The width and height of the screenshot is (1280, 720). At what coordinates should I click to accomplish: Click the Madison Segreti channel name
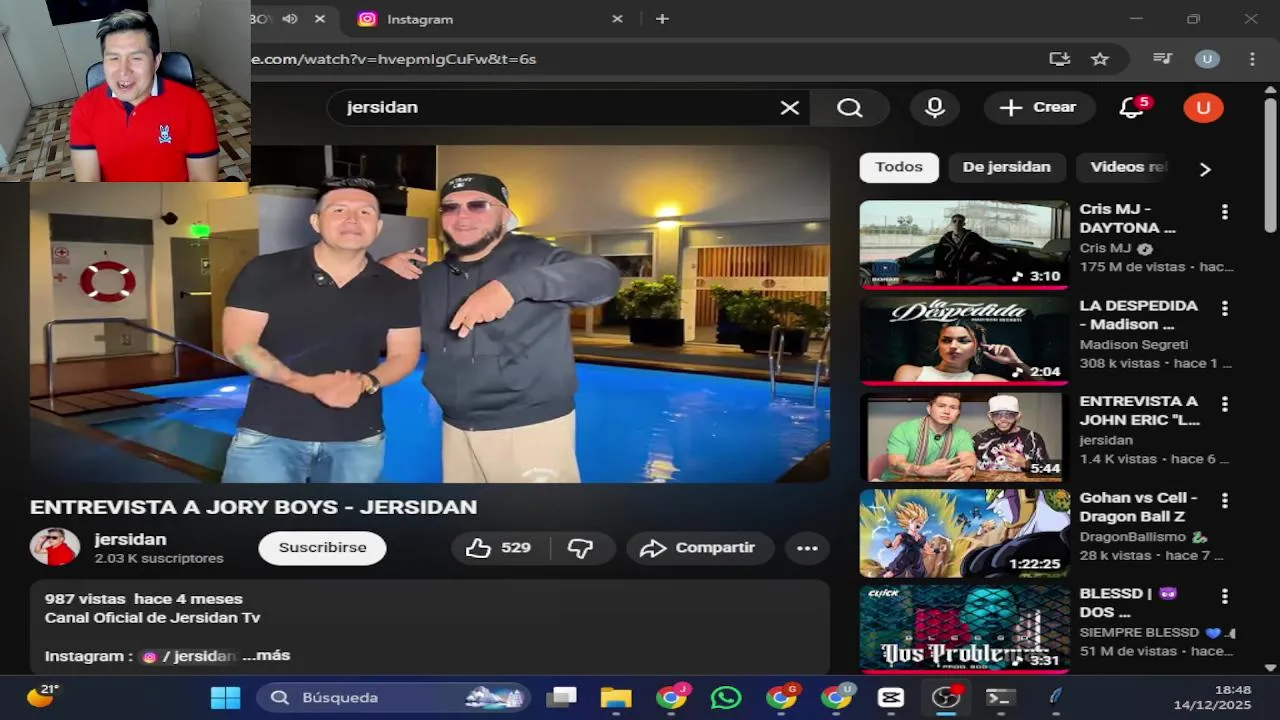tap(1134, 344)
